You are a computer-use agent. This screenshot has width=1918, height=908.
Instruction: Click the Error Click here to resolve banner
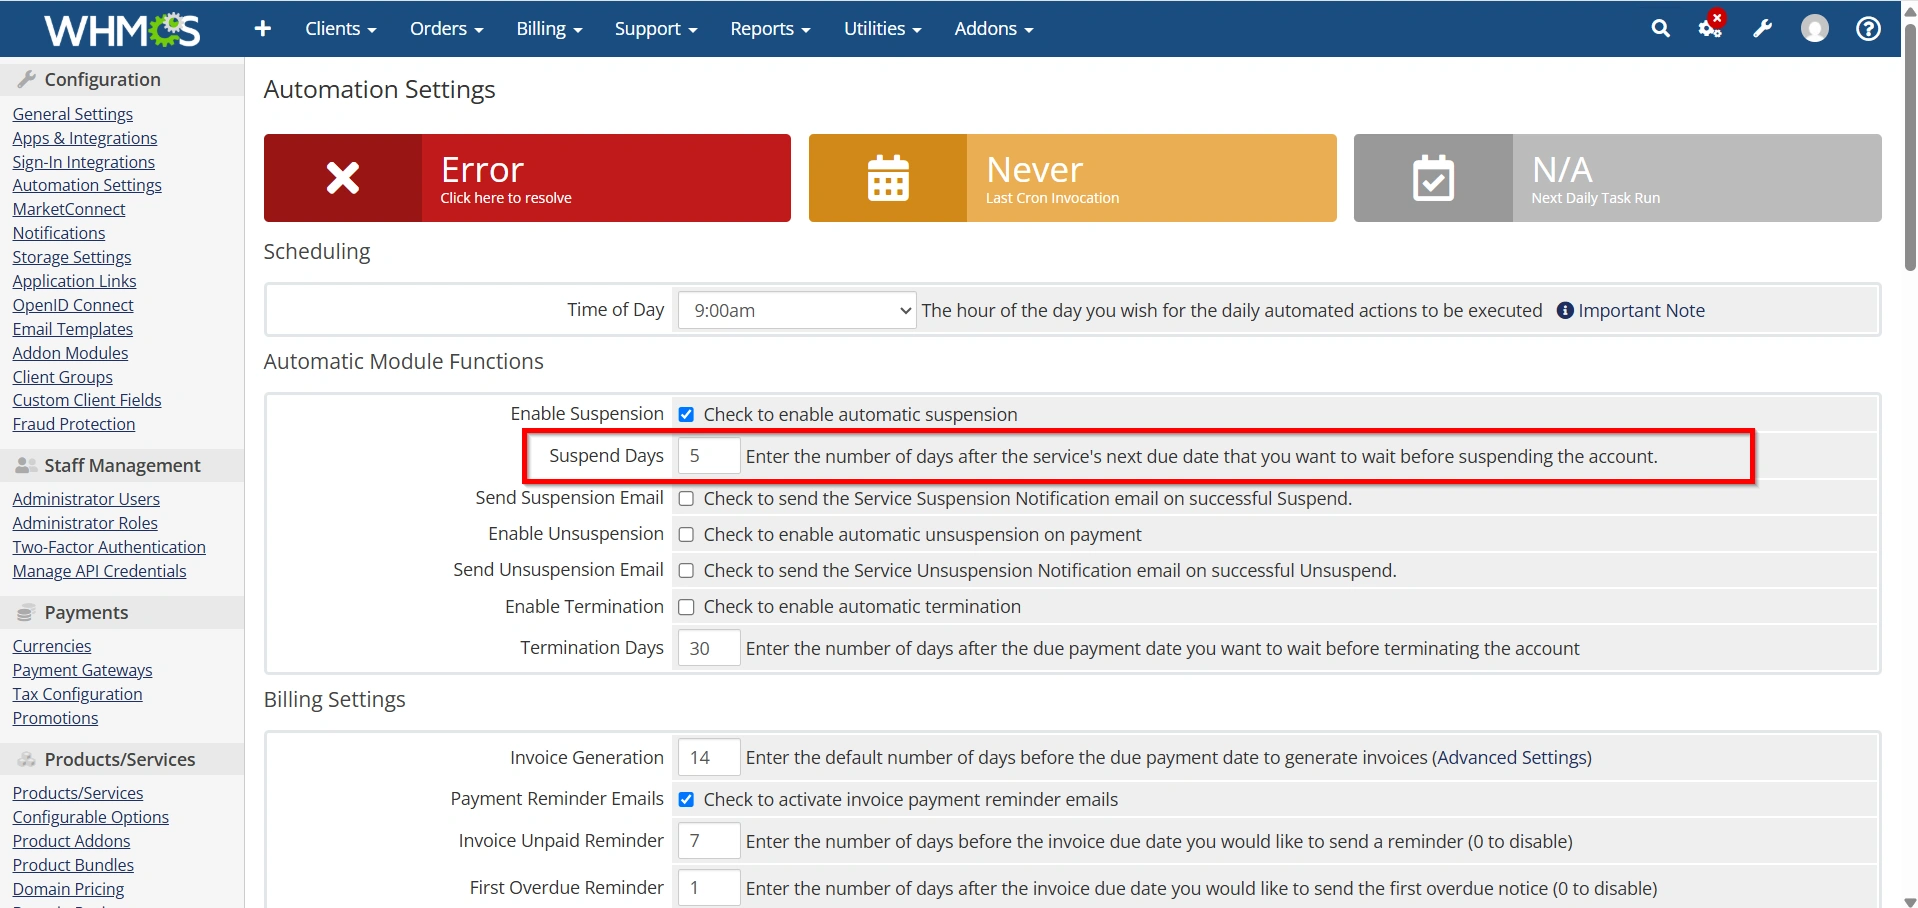[527, 178]
